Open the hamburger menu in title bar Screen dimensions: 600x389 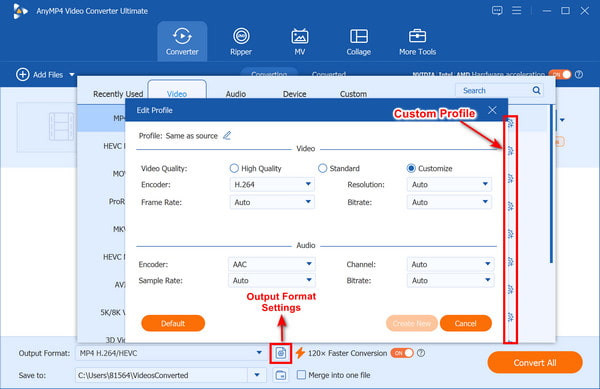point(517,10)
